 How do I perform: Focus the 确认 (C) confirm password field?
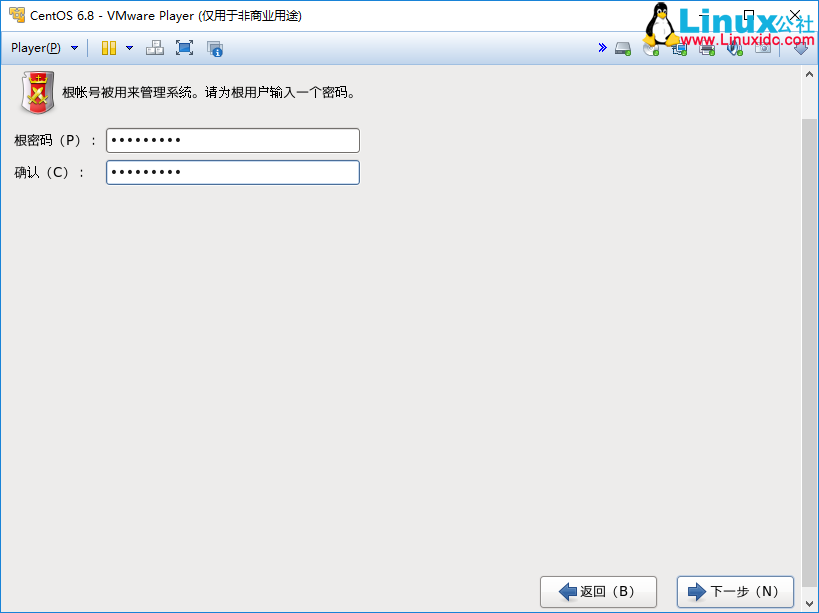pyautogui.click(x=232, y=173)
